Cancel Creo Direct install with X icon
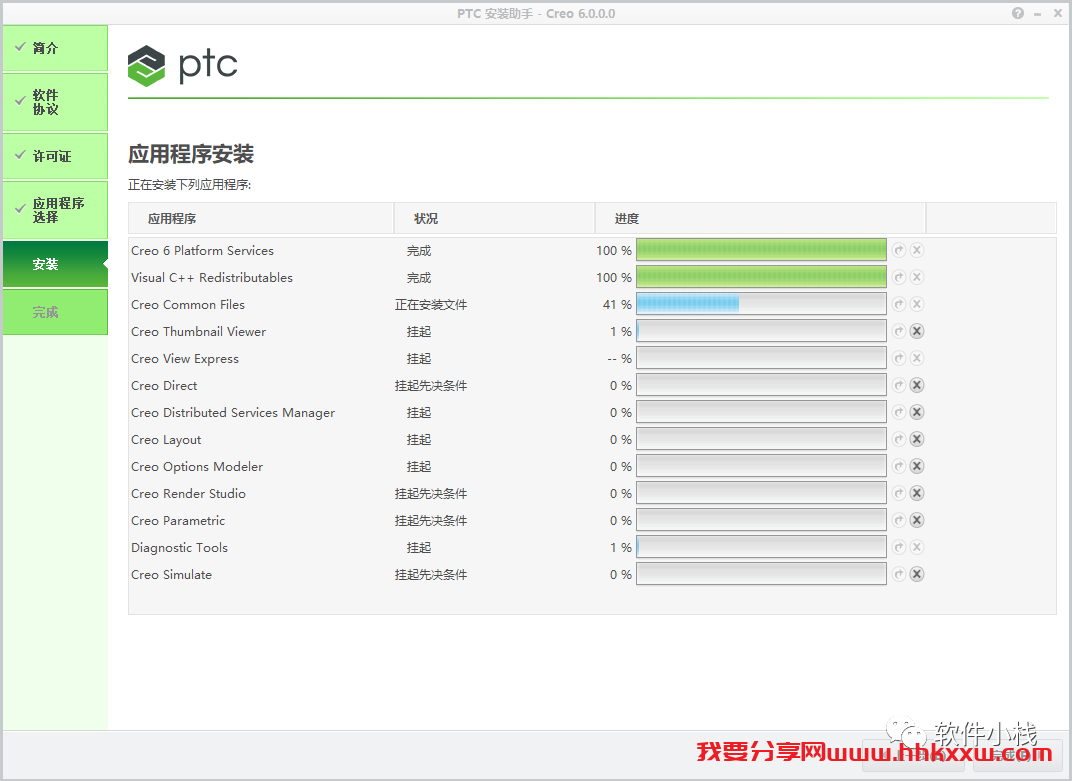This screenshot has width=1072, height=781. (x=917, y=385)
